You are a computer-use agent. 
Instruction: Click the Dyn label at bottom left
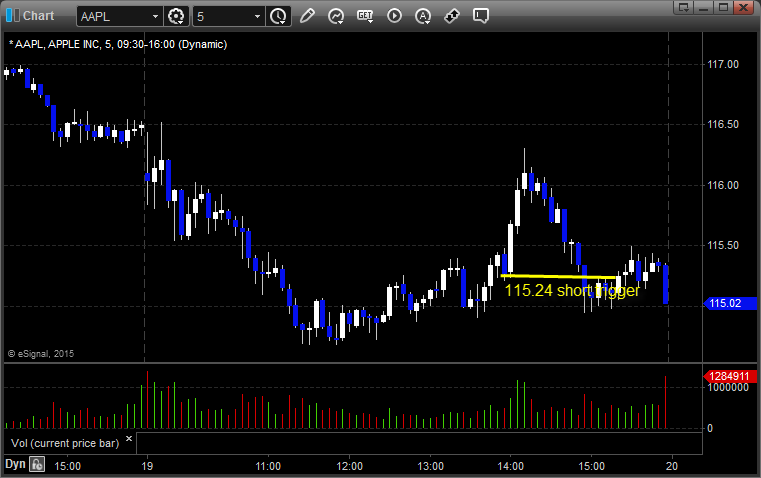pos(15,464)
